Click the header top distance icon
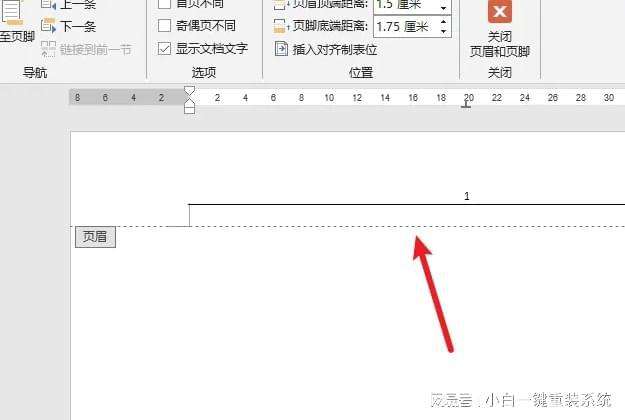This screenshot has width=625, height=420. [280, 4]
